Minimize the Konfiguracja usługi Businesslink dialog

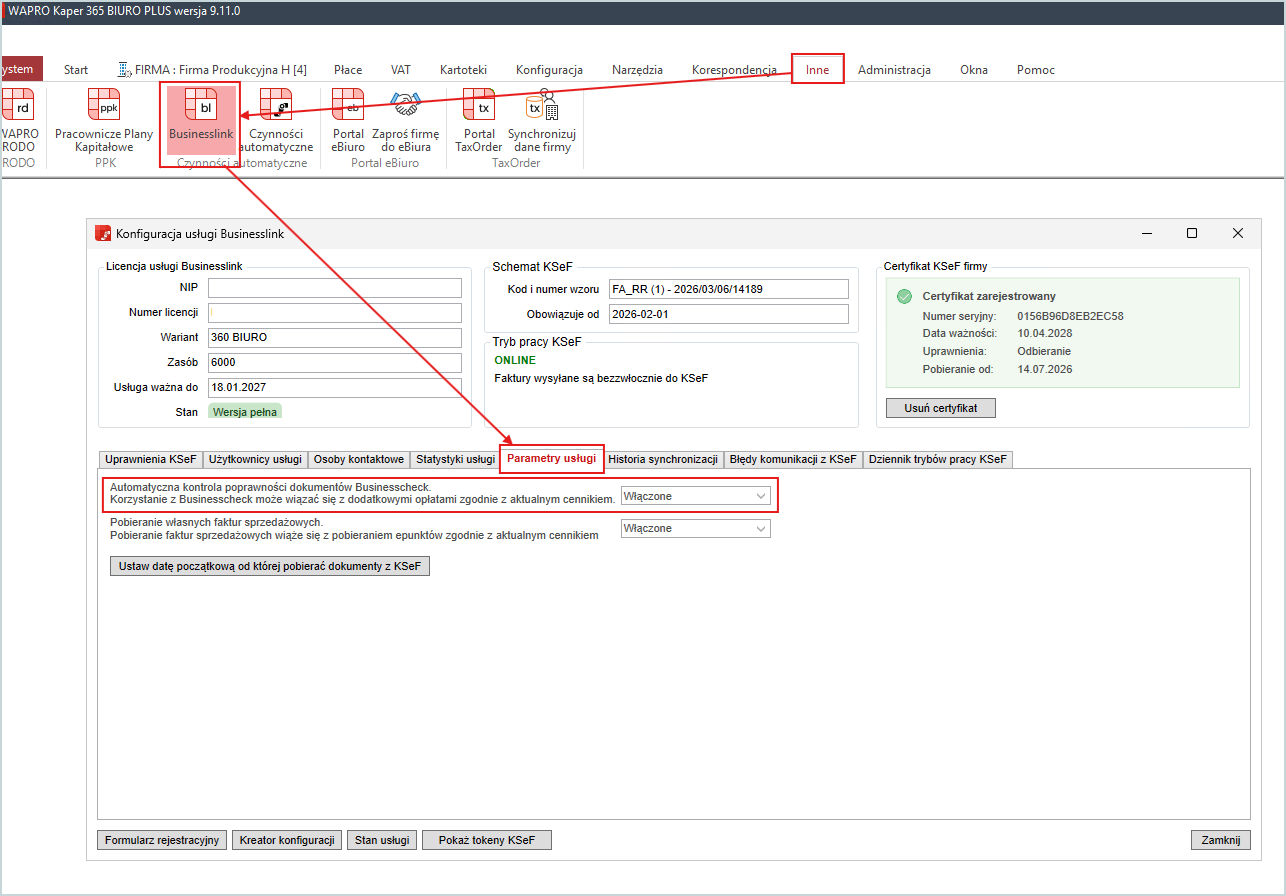pos(1146,233)
